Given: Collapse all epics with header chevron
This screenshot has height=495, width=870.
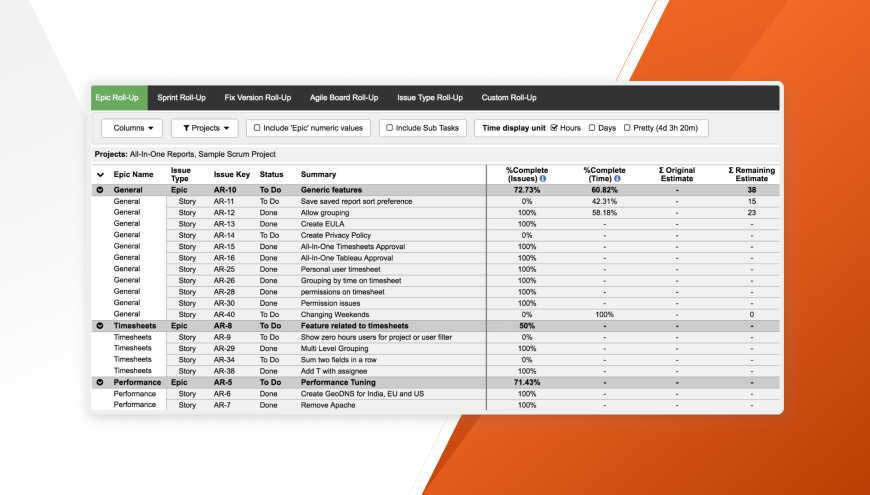Looking at the screenshot, I should pyautogui.click(x=100, y=175).
